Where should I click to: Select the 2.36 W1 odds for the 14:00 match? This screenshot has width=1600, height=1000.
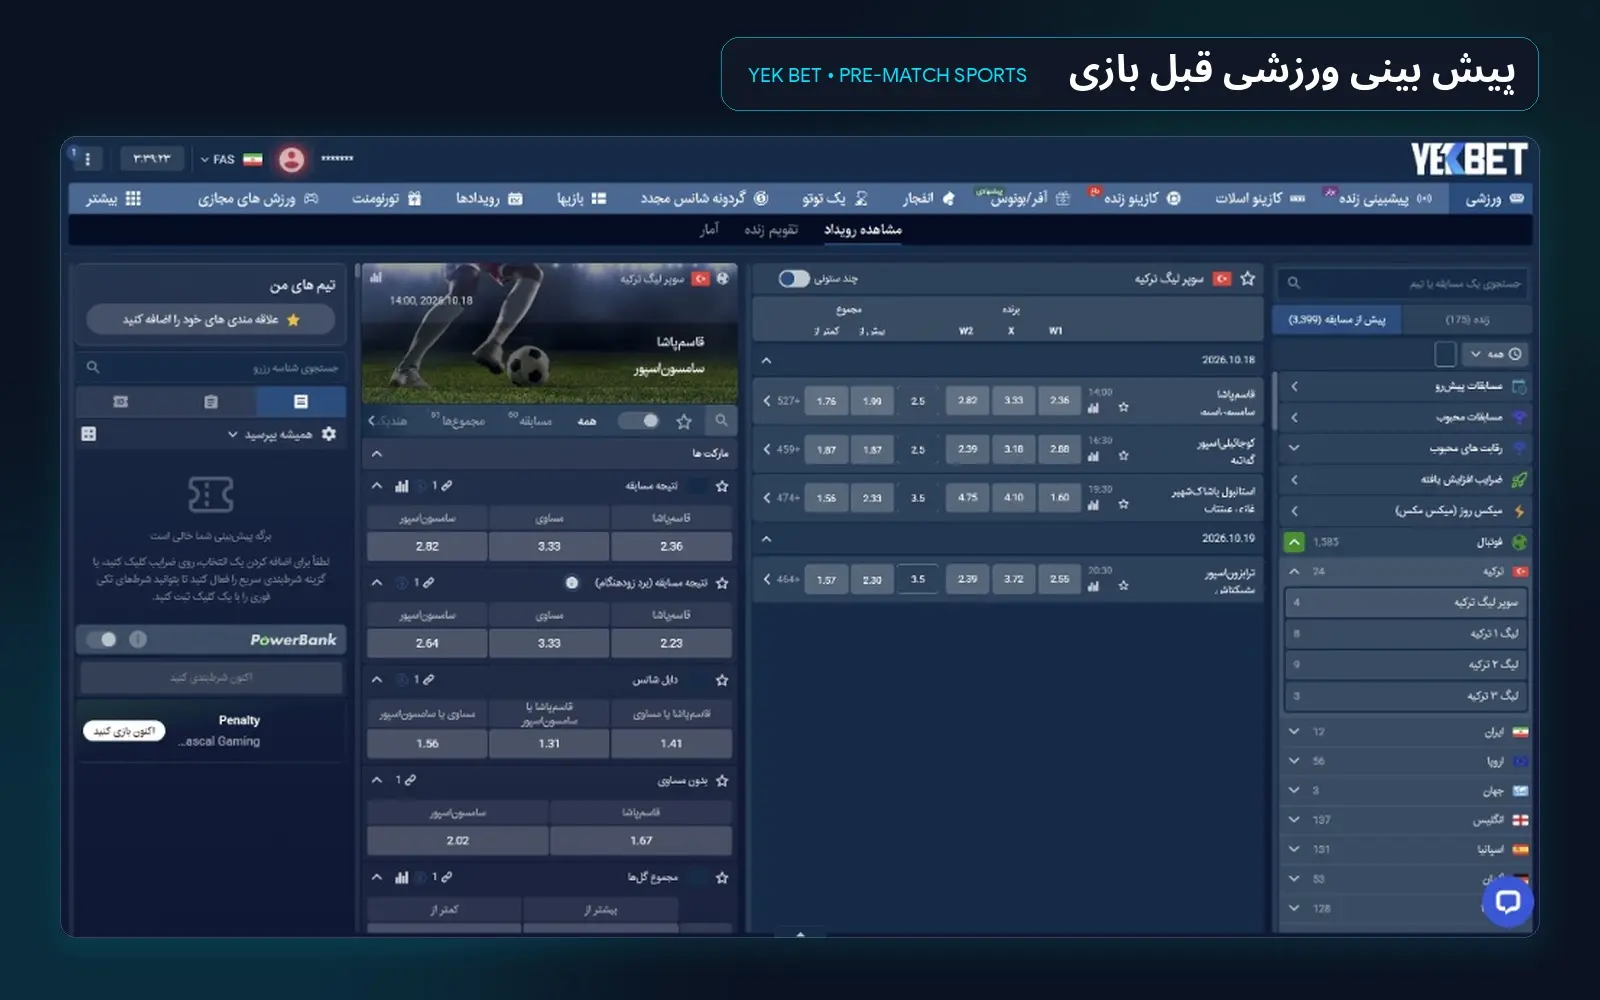pos(1059,401)
